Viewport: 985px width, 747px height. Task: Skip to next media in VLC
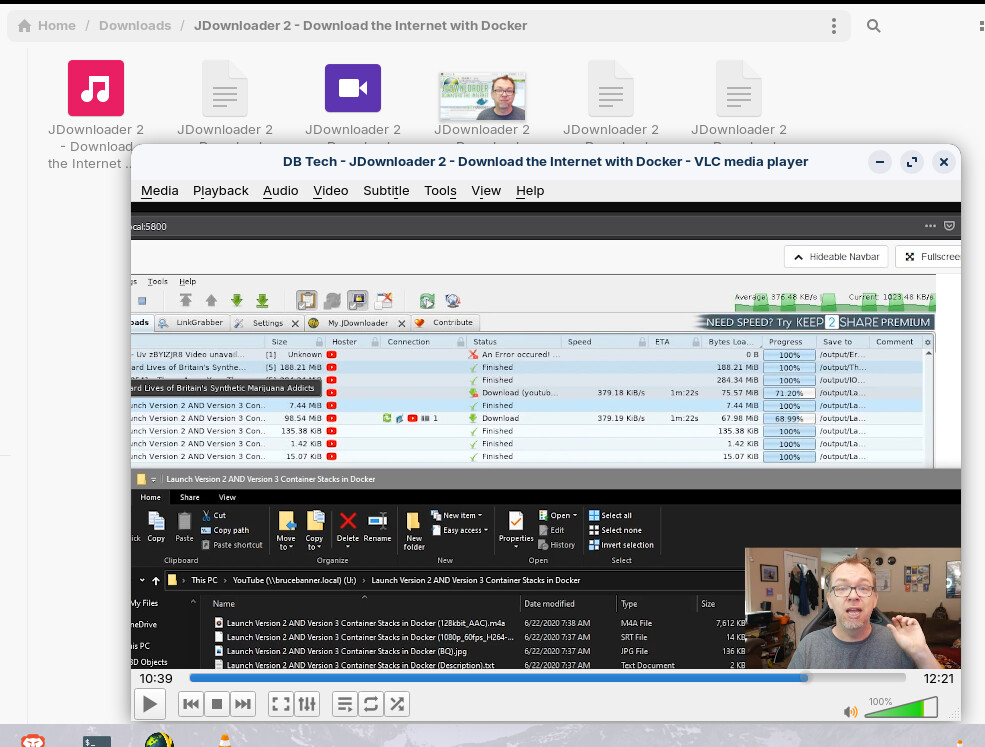[243, 704]
